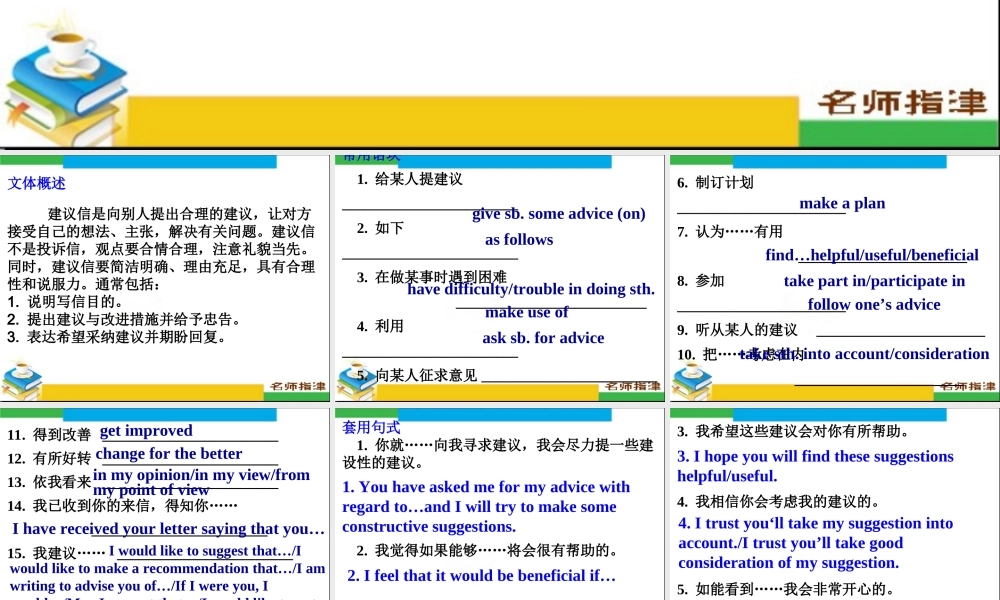The image size is (1000, 600).
Task: Select the small book stack icon below 文体概述 panel
Action: (22, 378)
